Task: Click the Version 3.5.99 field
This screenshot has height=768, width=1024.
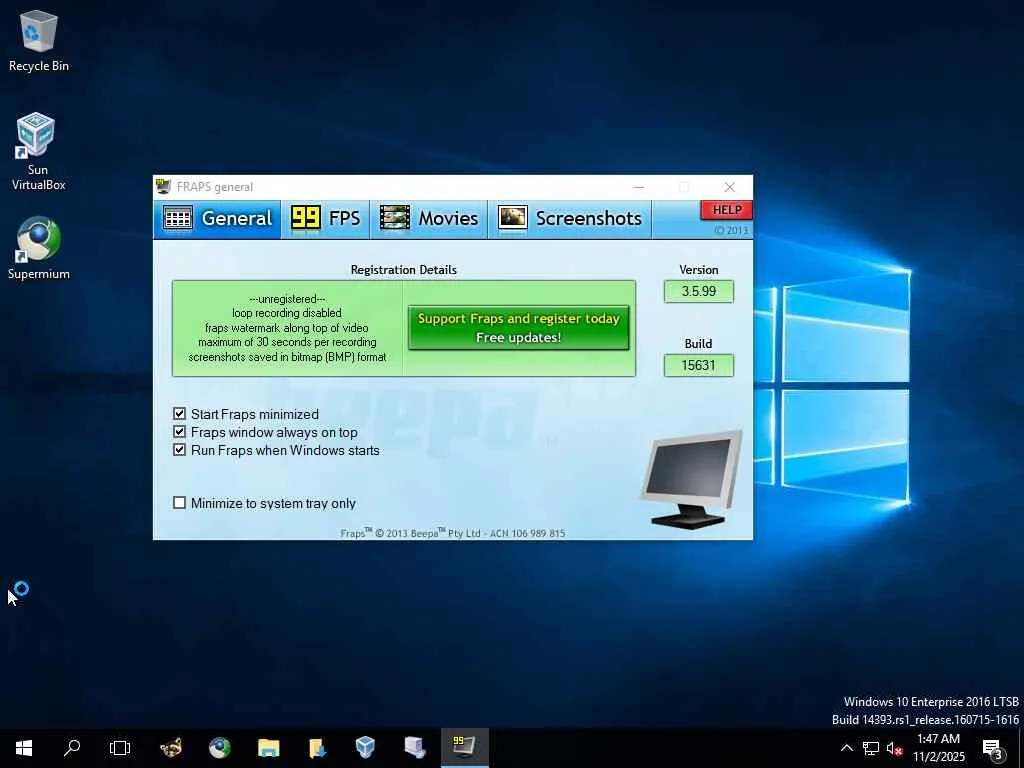Action: 699,291
